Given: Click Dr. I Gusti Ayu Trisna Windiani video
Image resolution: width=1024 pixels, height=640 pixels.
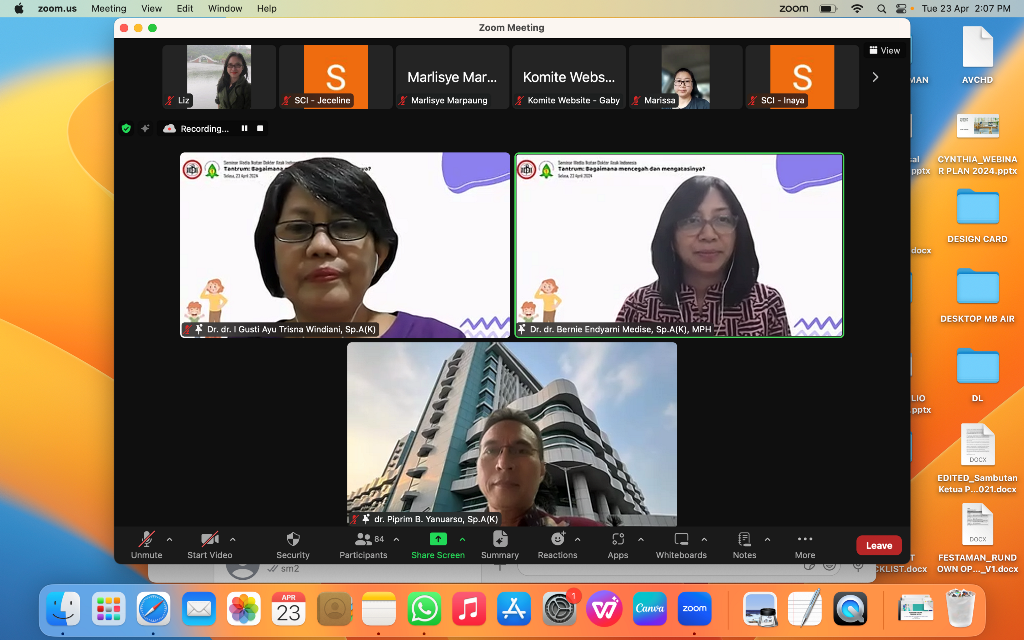Looking at the screenshot, I should 345,245.
